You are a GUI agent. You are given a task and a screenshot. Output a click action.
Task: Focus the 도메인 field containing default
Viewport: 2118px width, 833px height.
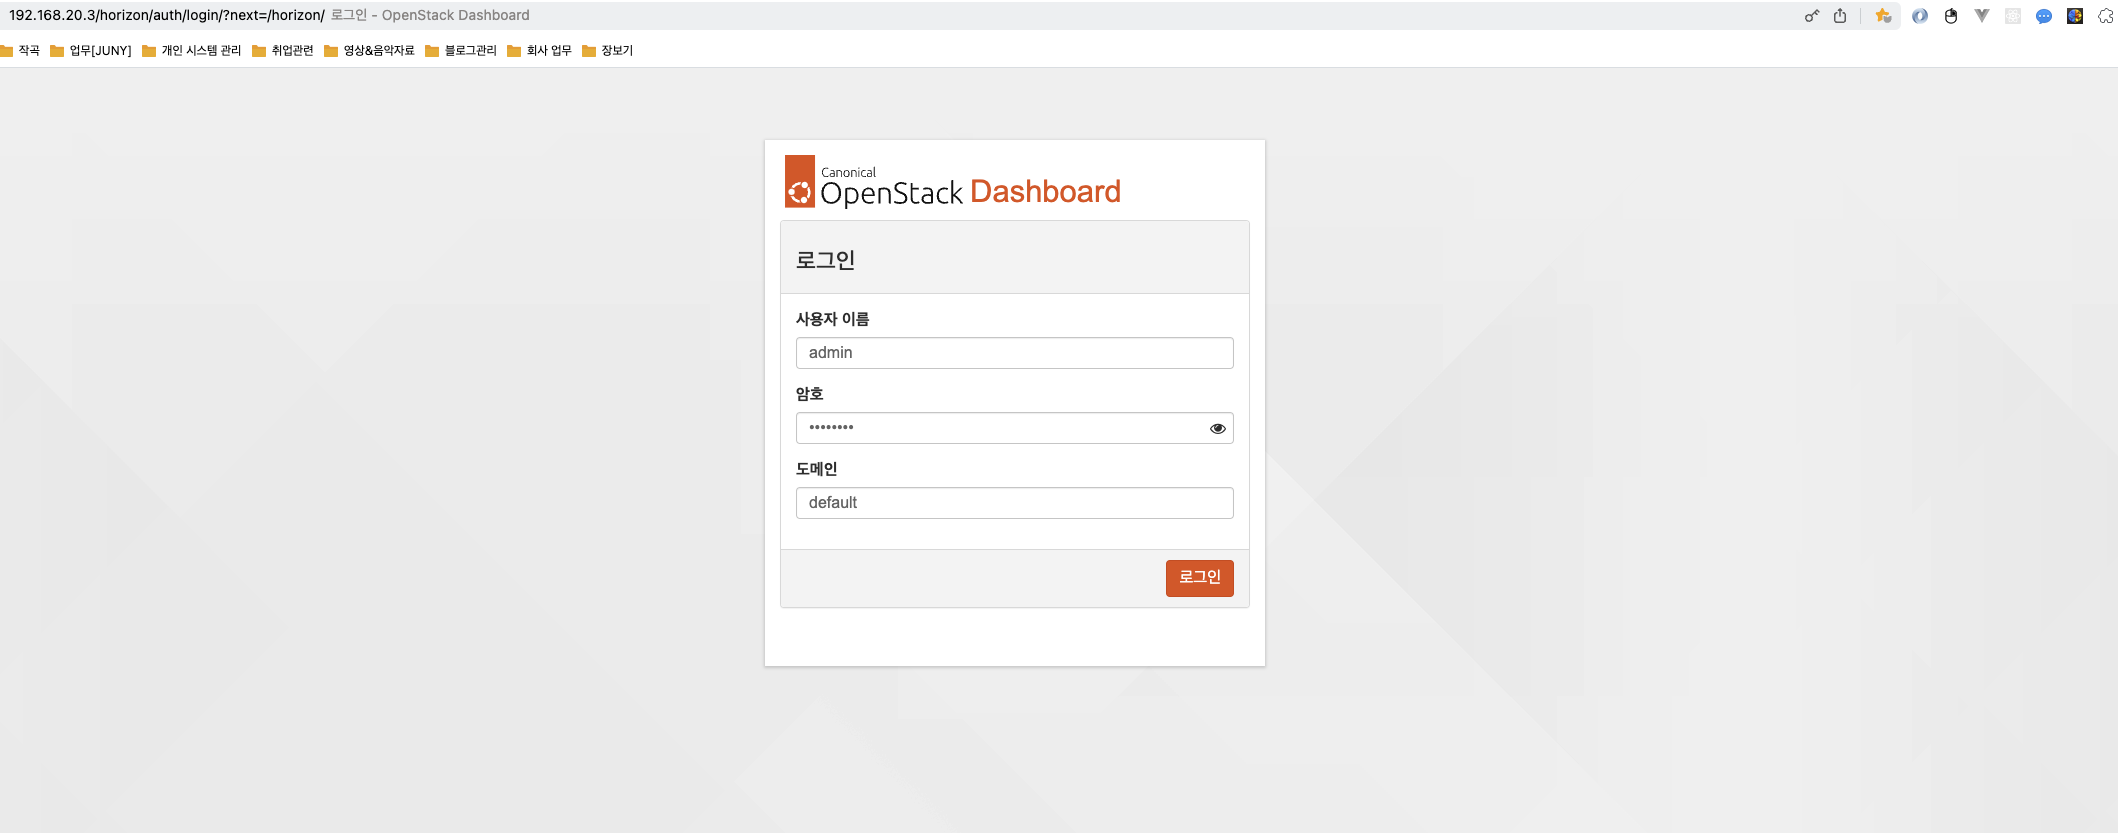tap(1014, 503)
